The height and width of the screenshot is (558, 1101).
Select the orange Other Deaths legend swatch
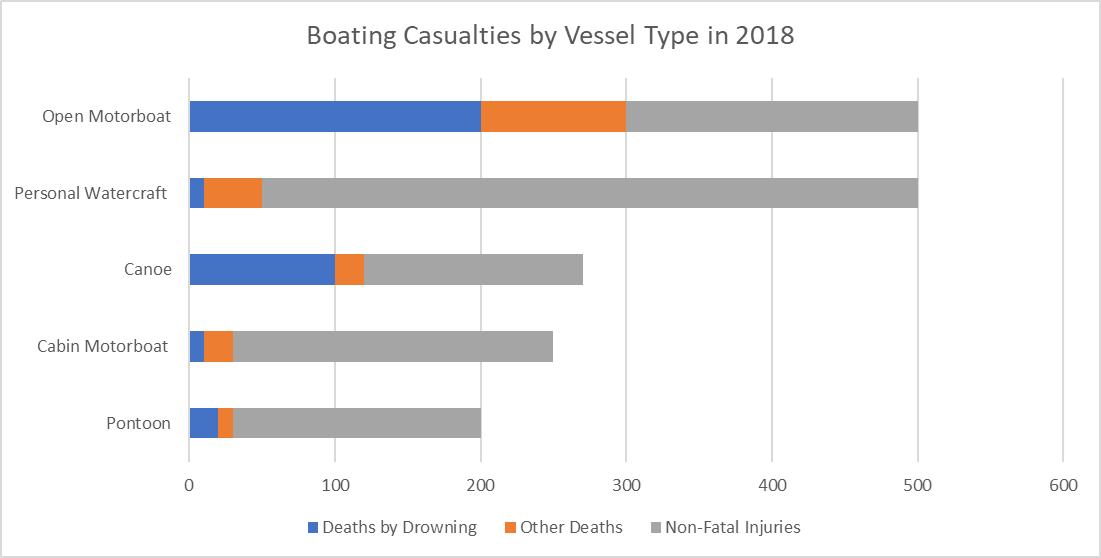pos(509,527)
